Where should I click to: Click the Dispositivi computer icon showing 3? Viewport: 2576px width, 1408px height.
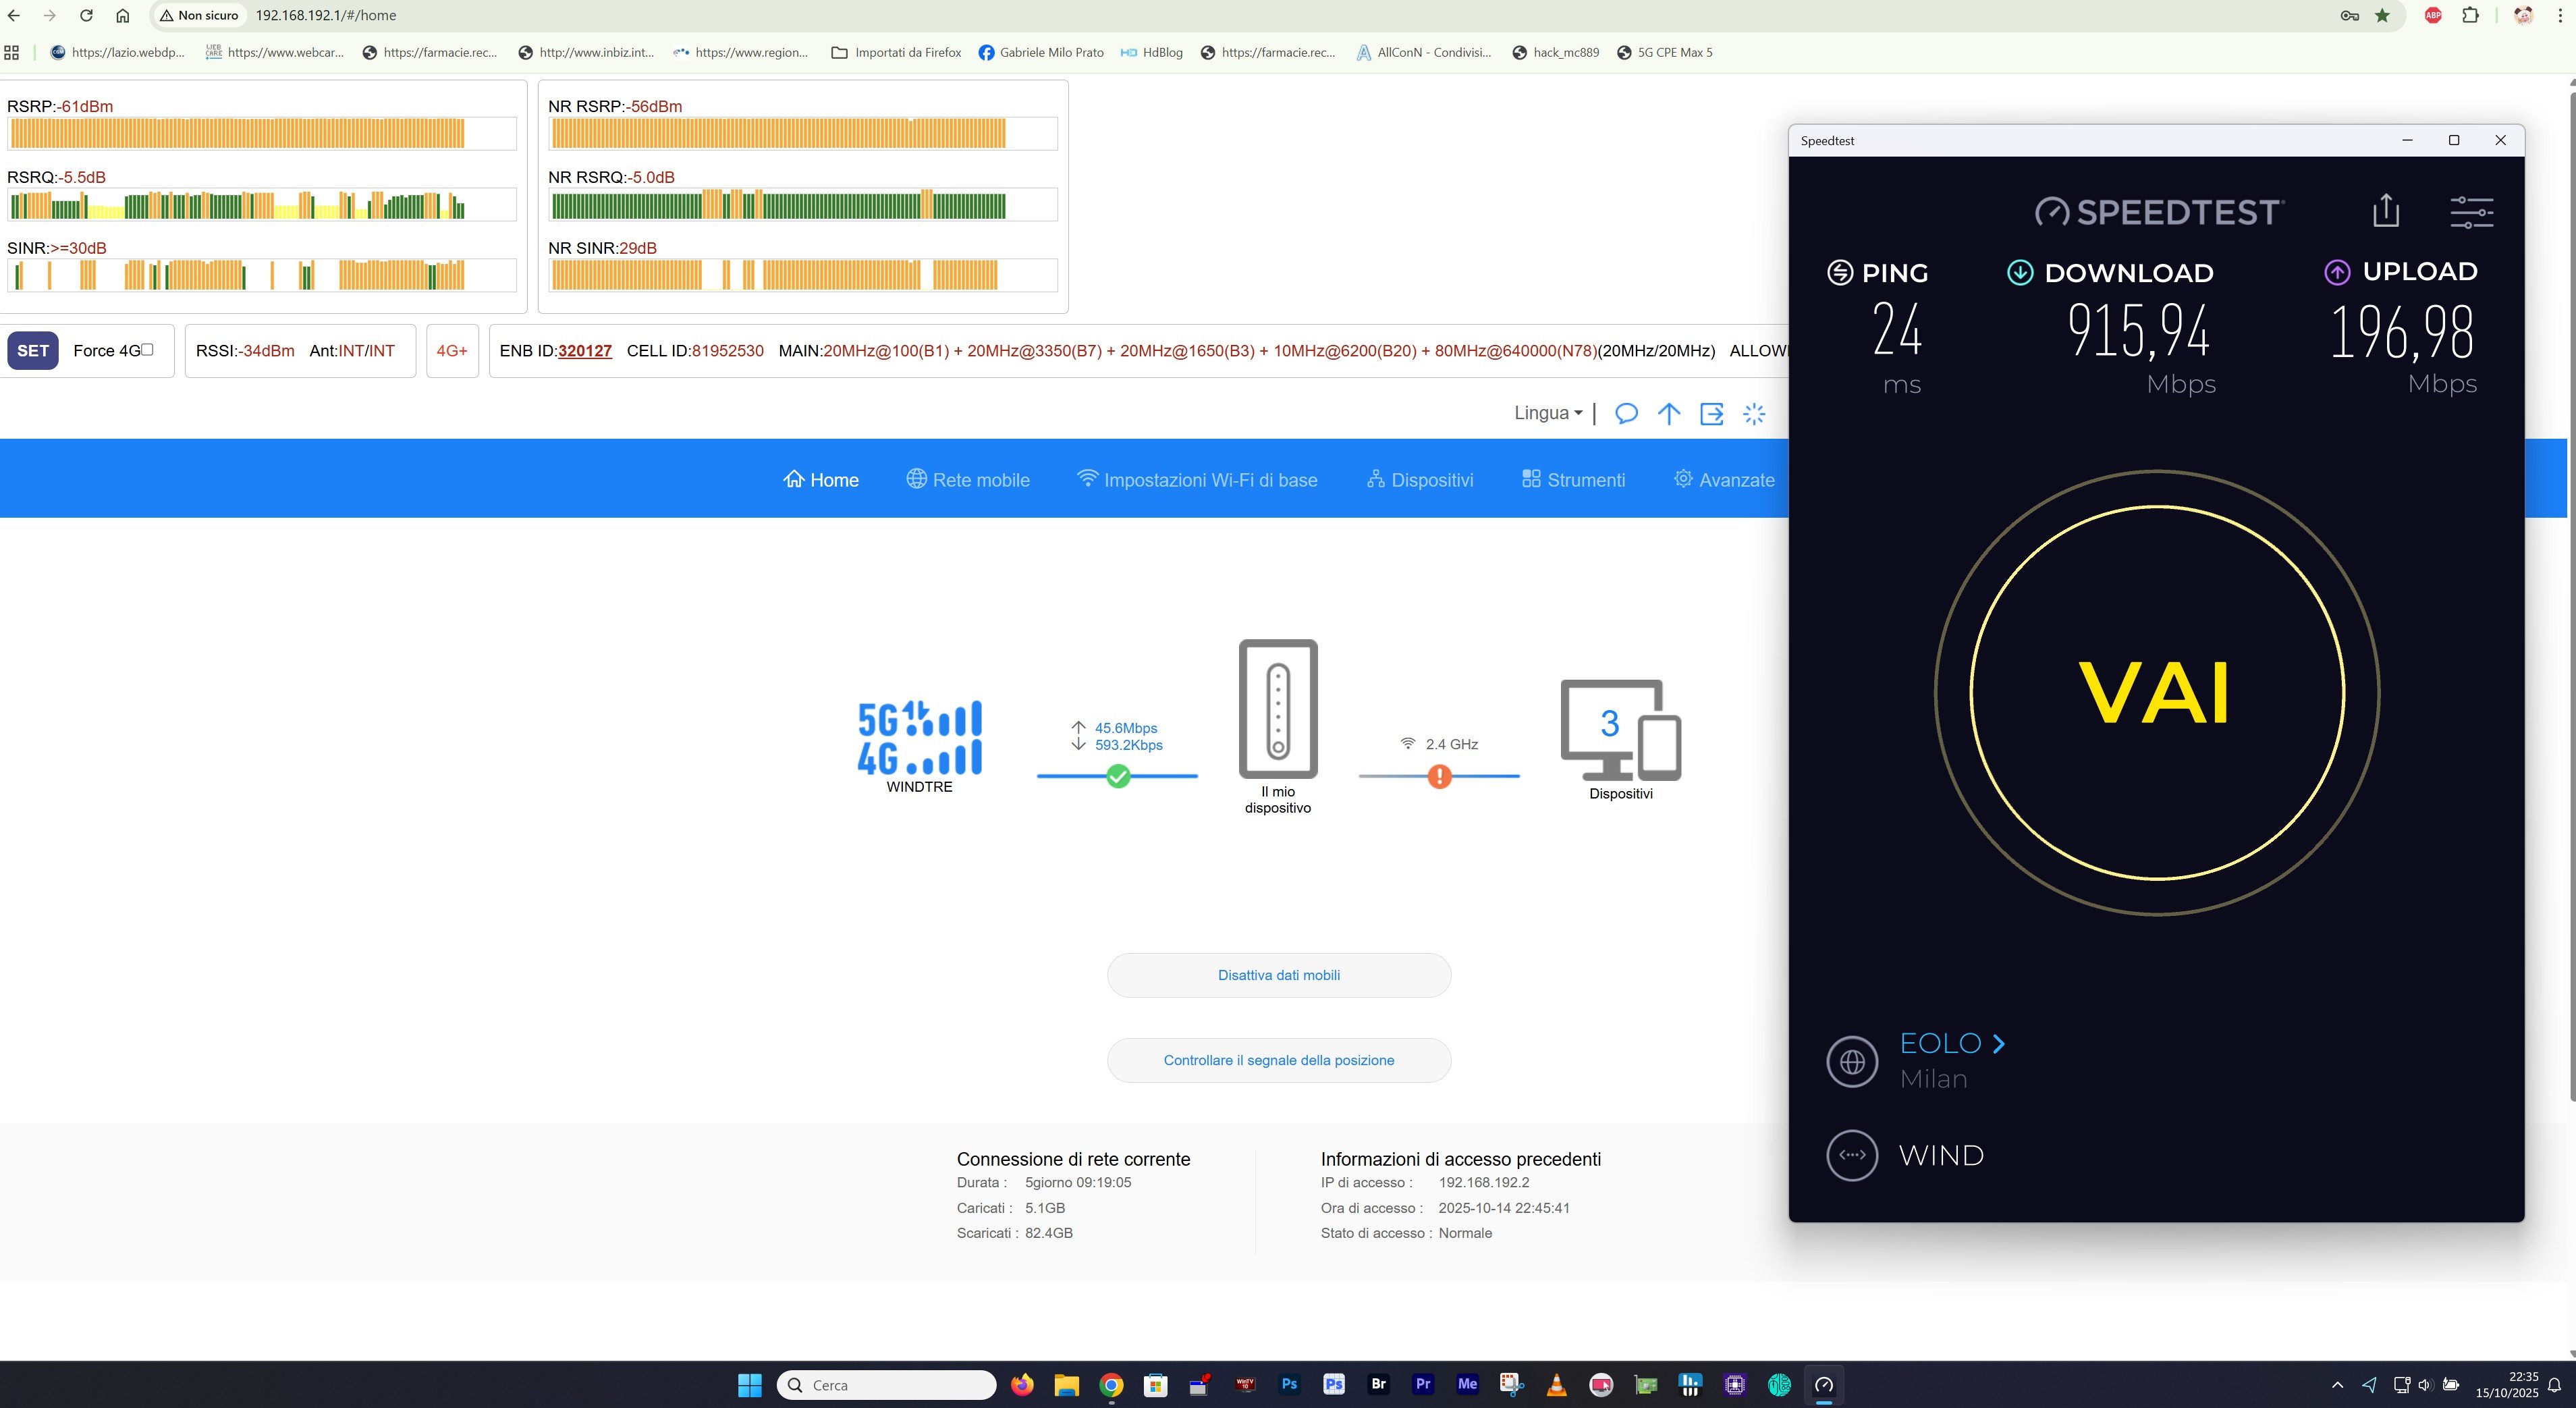(x=1620, y=730)
